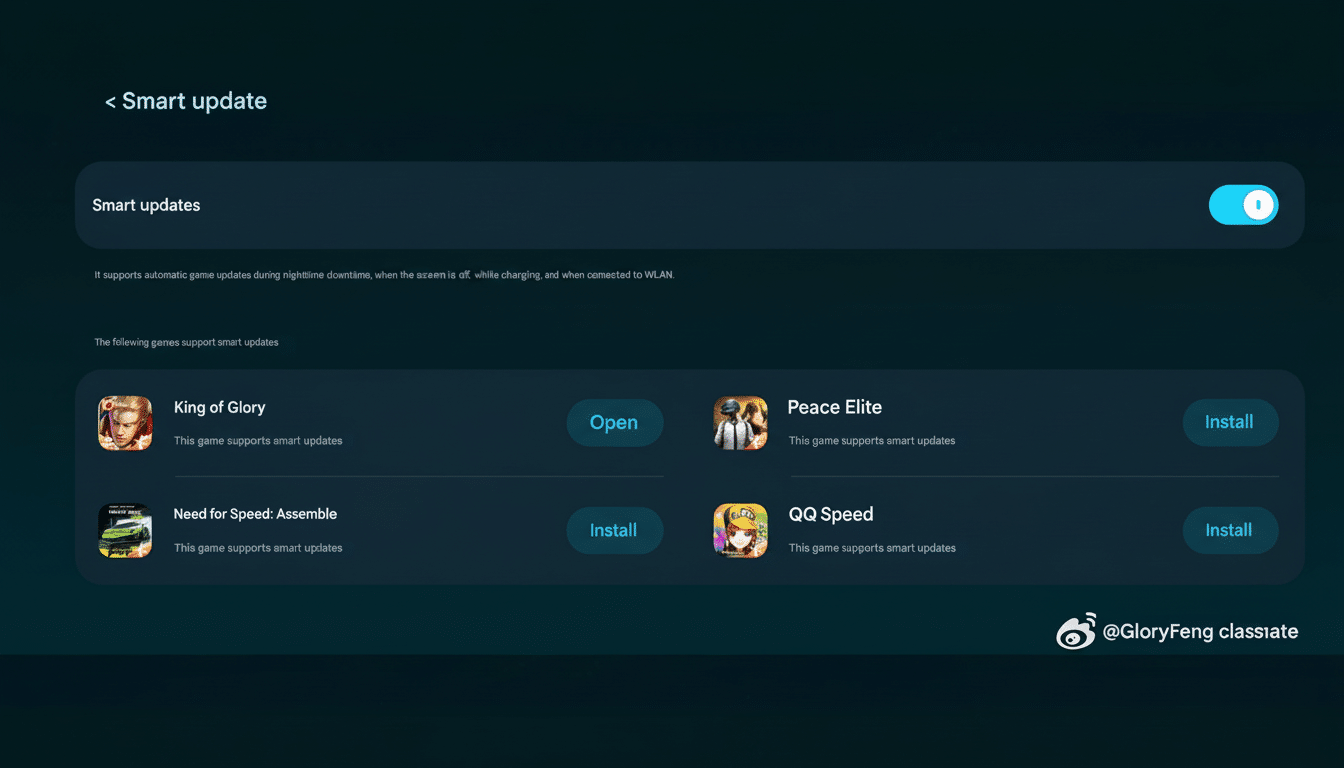This screenshot has height=768, width=1344.
Task: Select the Peace Elite title text
Action: click(x=834, y=407)
